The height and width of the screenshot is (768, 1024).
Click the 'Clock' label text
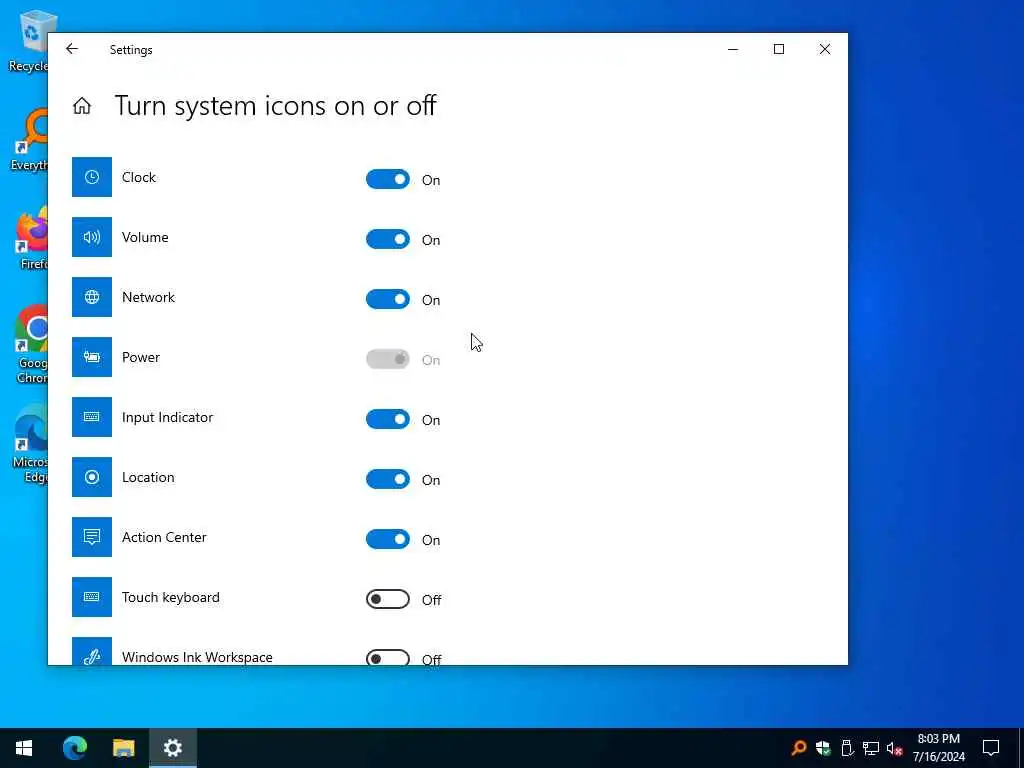point(138,178)
